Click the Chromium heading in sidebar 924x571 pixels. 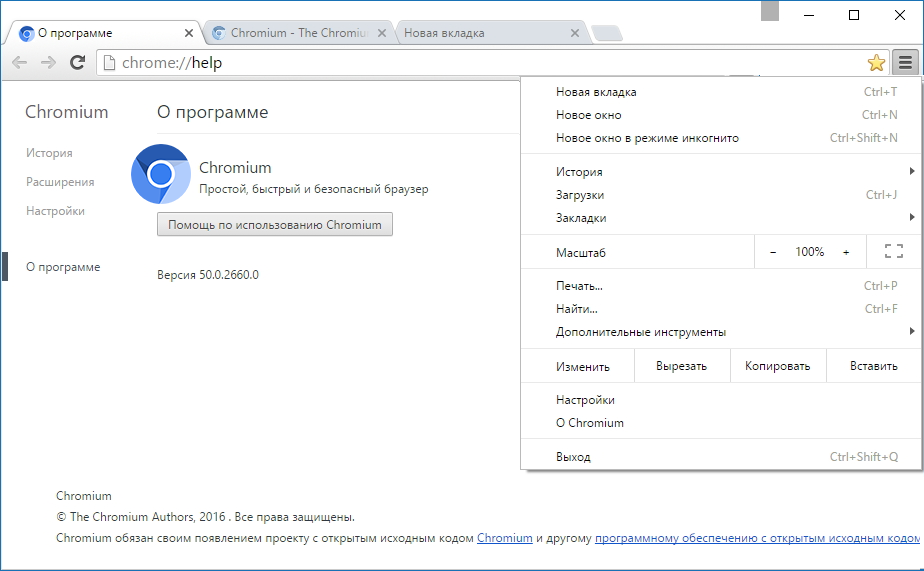click(67, 112)
